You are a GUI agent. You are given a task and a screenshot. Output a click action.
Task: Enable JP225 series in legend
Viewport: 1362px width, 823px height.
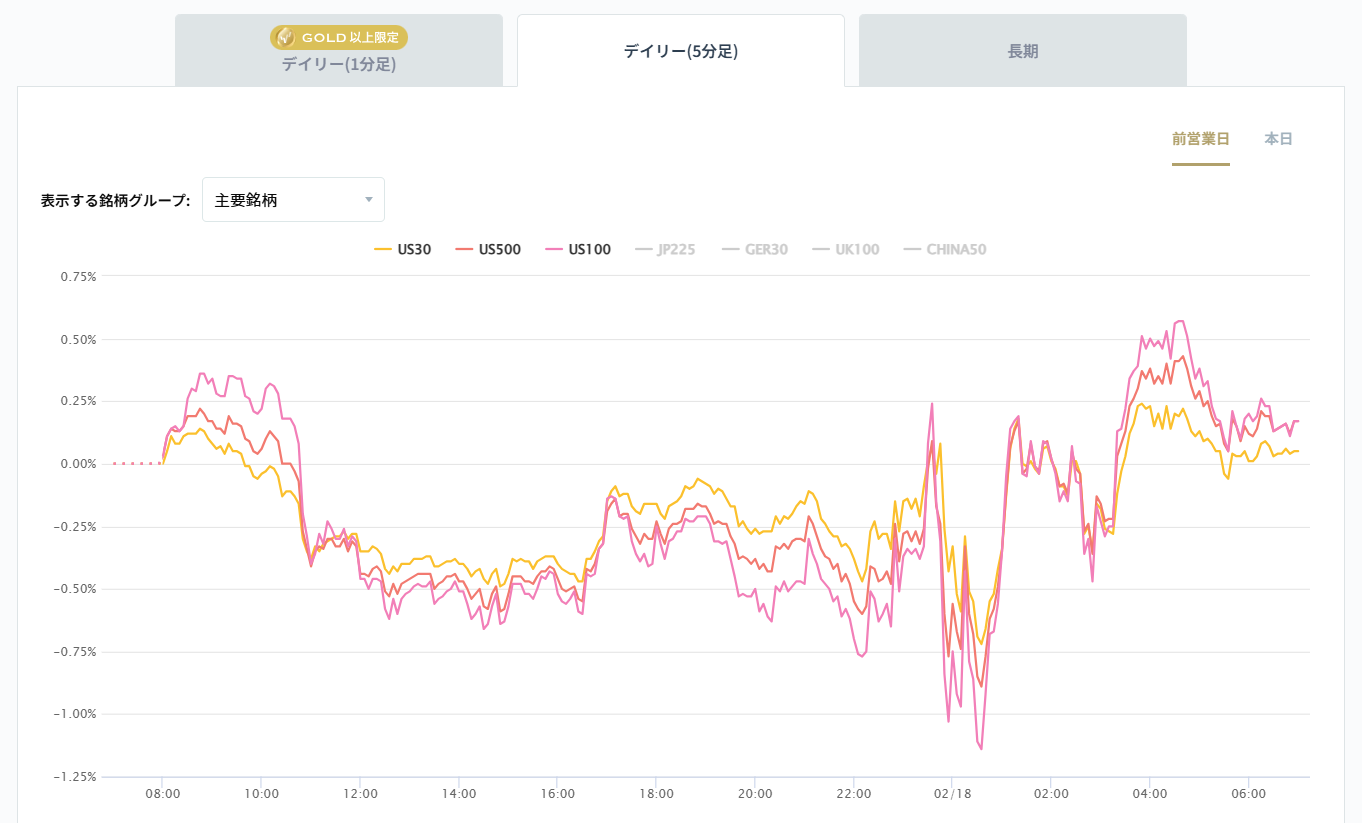click(x=665, y=250)
